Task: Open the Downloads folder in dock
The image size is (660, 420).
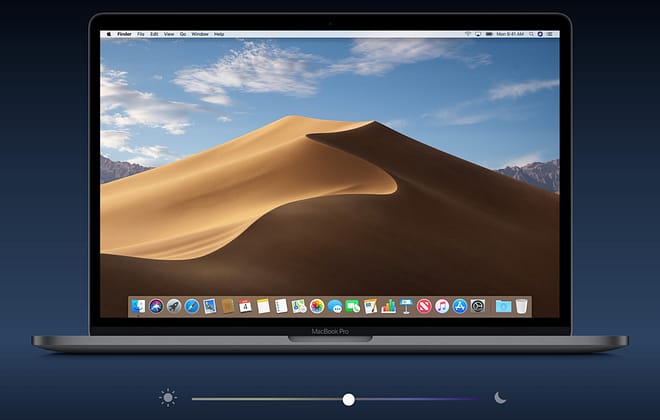Action: 502,306
